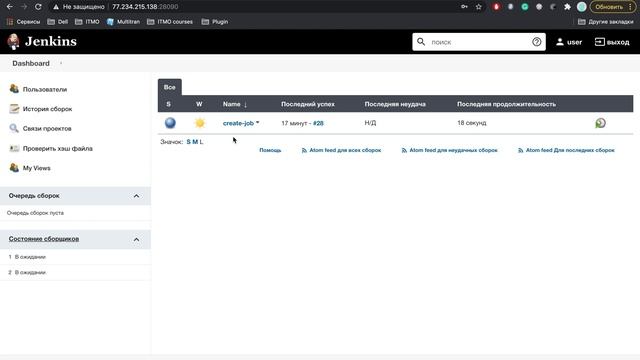Image resolution: width=640 pixels, height=360 pixels.
Task: Open the user profile link
Action: point(574,42)
